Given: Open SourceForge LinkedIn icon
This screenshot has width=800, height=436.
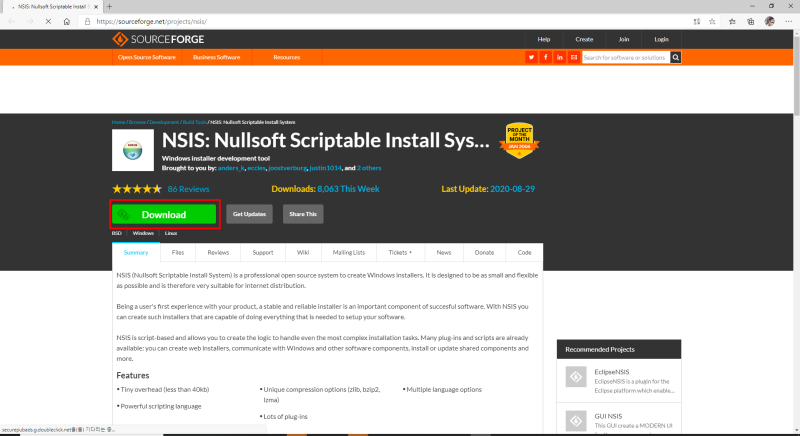Looking at the screenshot, I should [x=560, y=57].
